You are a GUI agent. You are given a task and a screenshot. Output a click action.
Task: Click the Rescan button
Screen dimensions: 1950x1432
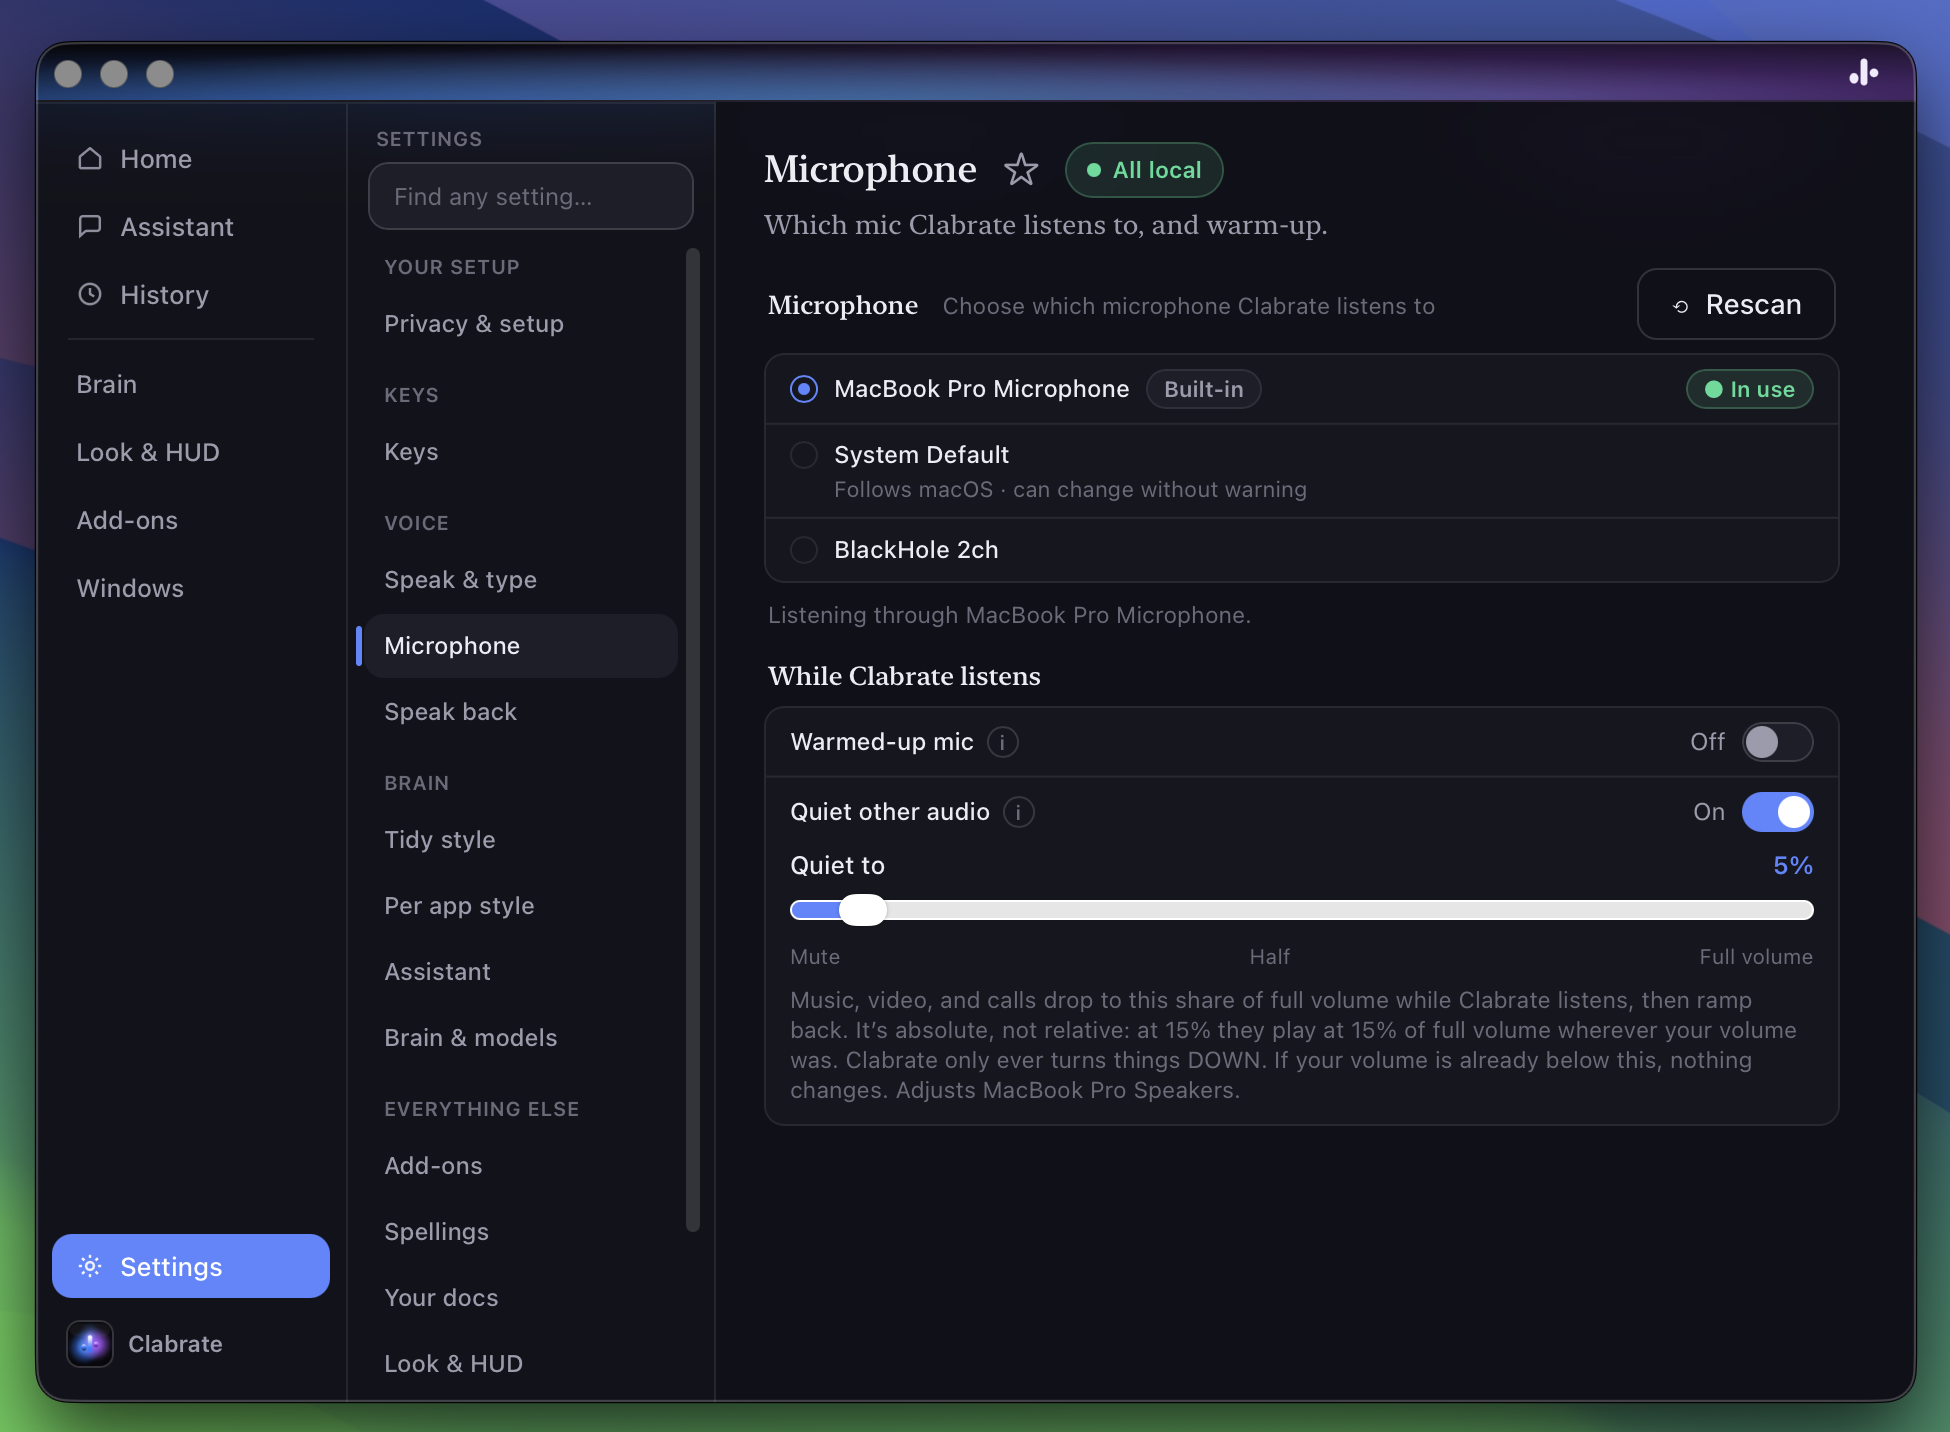[x=1736, y=304]
